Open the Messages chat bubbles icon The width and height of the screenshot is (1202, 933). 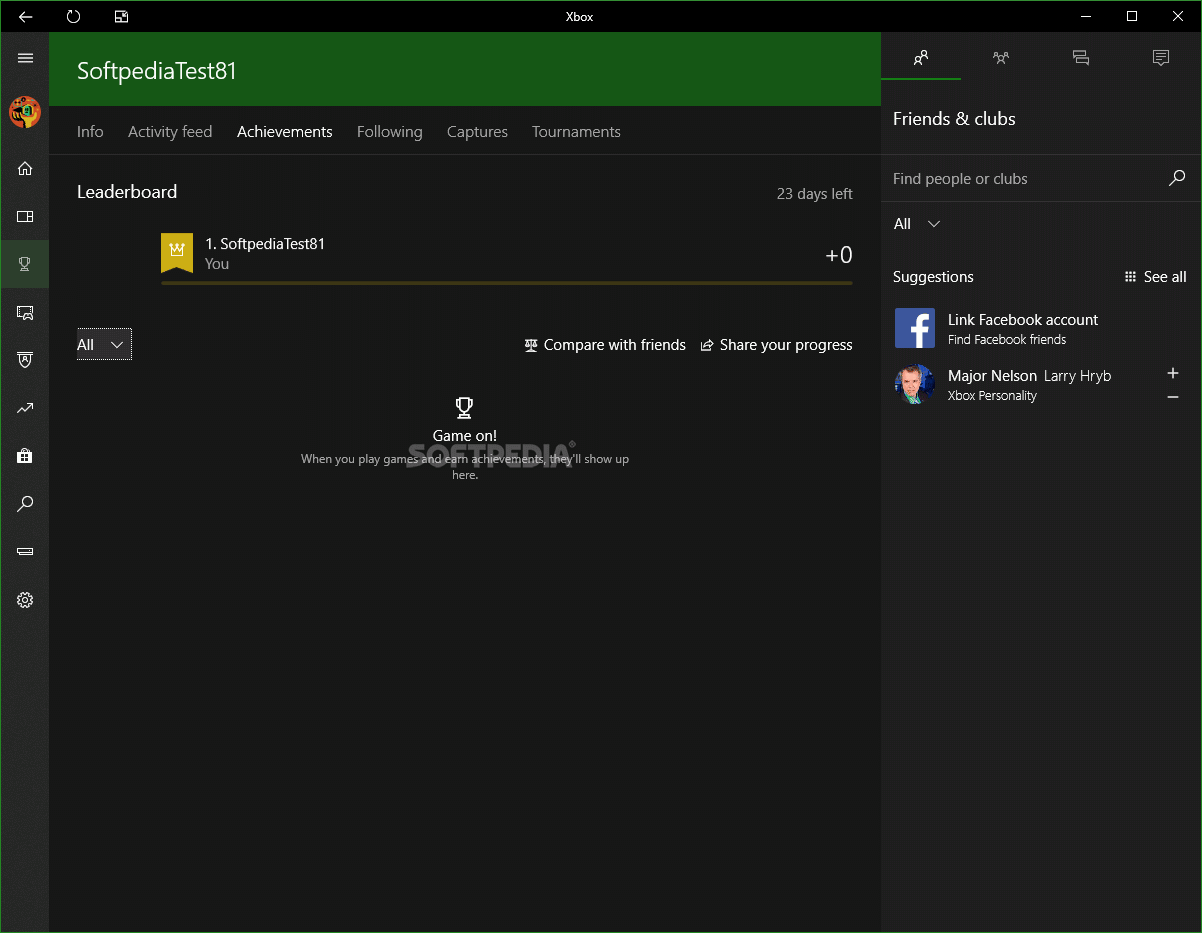point(1081,58)
